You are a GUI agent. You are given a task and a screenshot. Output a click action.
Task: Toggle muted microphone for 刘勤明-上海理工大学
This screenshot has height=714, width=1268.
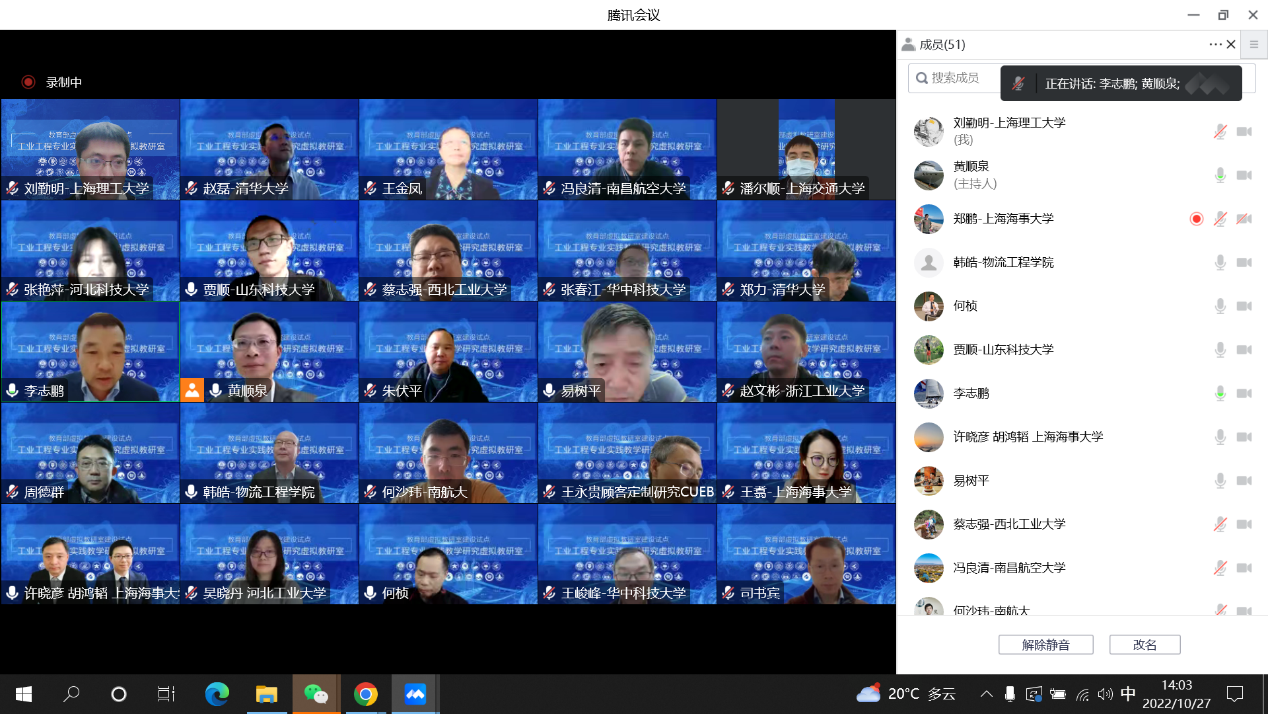[x=1220, y=131]
